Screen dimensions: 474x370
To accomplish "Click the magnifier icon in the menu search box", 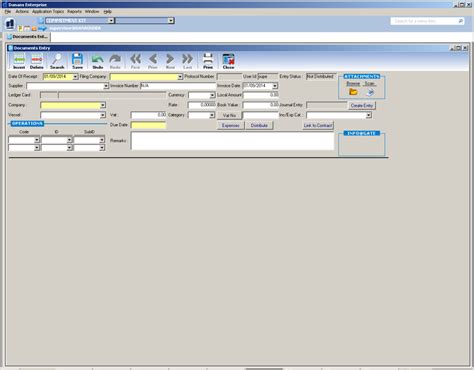I will pyautogui.click(x=461, y=21).
